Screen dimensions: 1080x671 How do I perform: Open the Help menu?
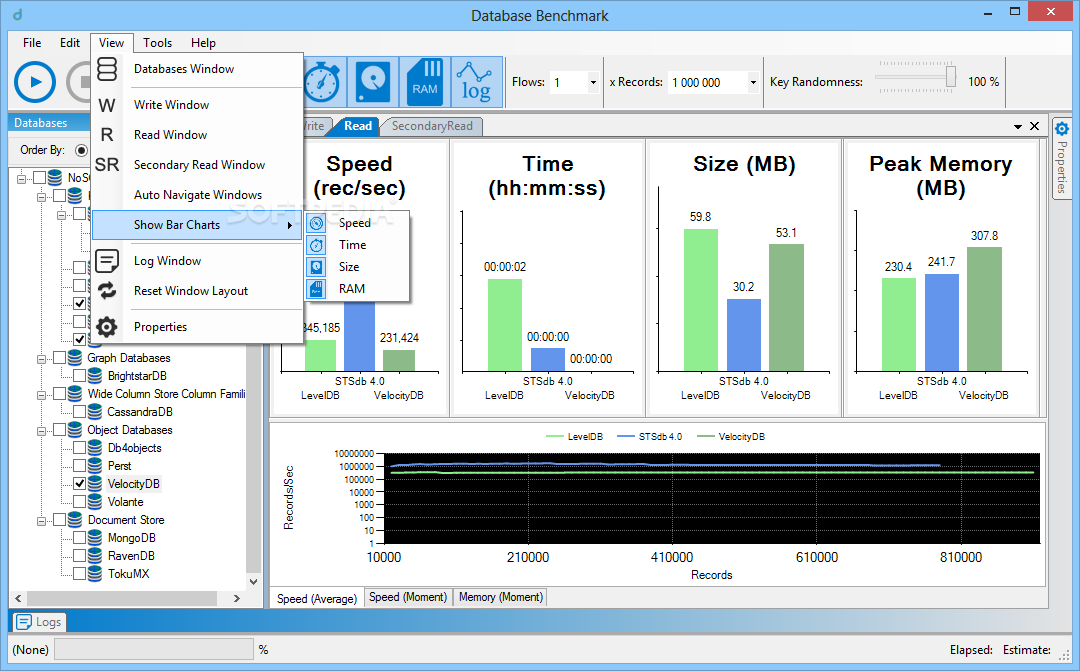[203, 43]
